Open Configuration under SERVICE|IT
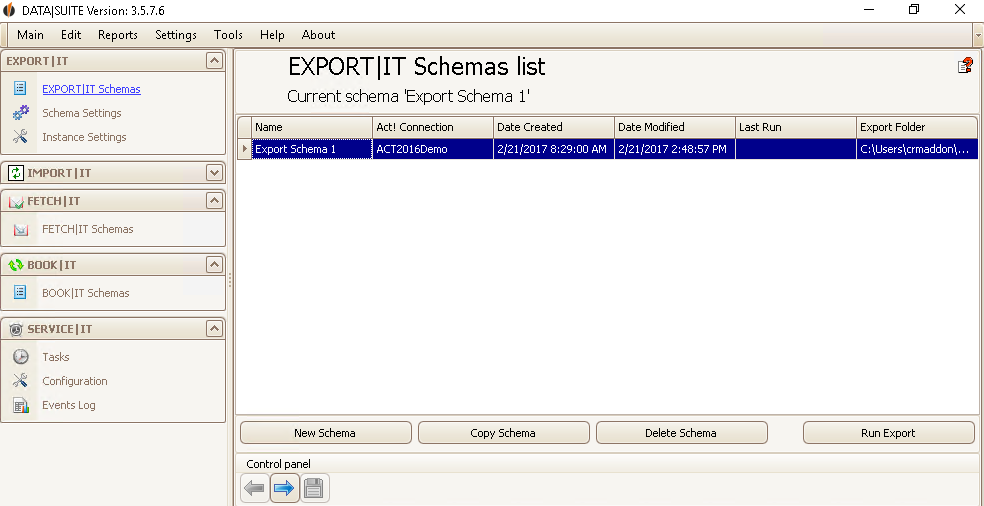The width and height of the screenshot is (984, 506). tap(75, 381)
